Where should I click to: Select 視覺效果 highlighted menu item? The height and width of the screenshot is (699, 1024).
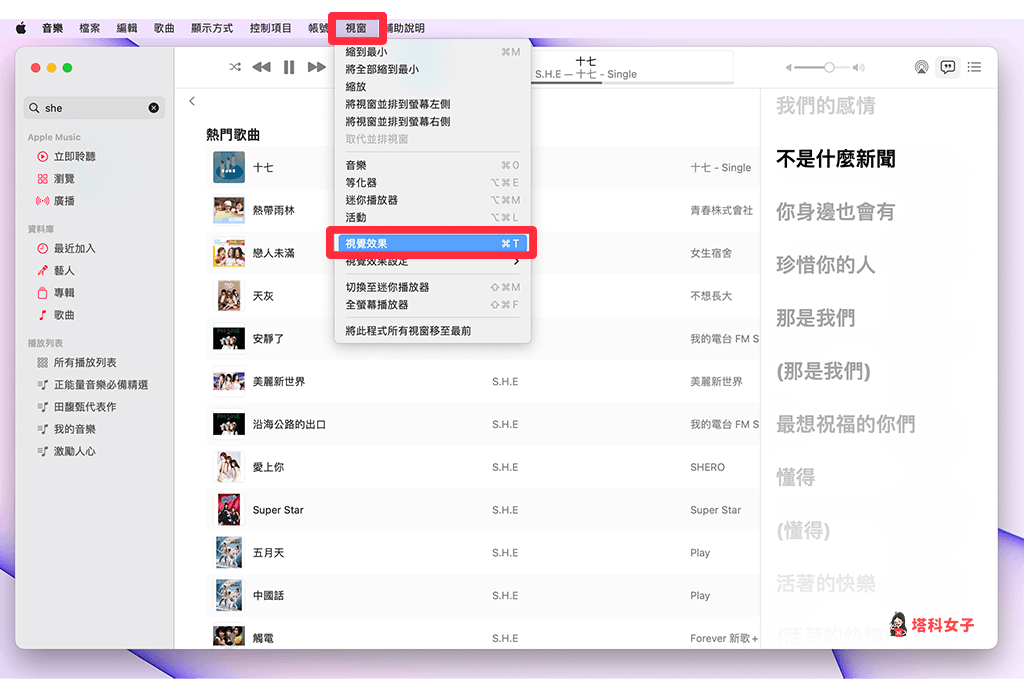(x=432, y=244)
